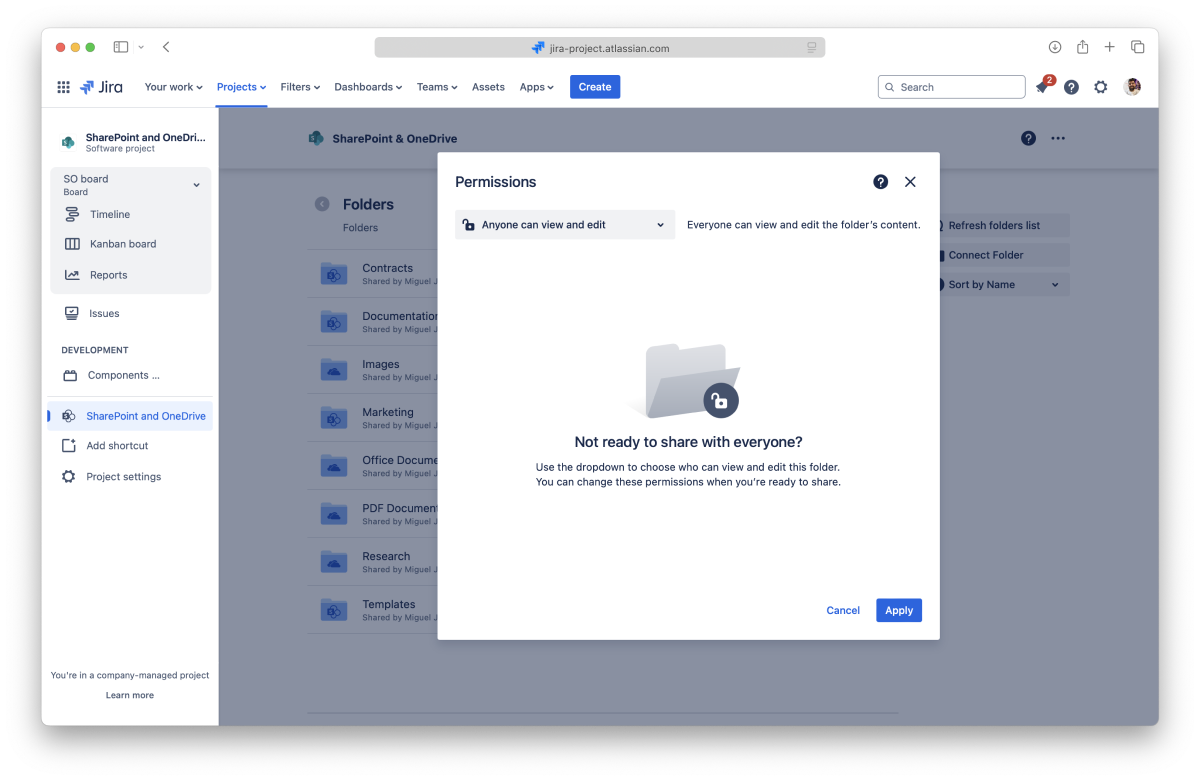
Task: Open the Jira app switcher grid icon
Action: pos(64,87)
